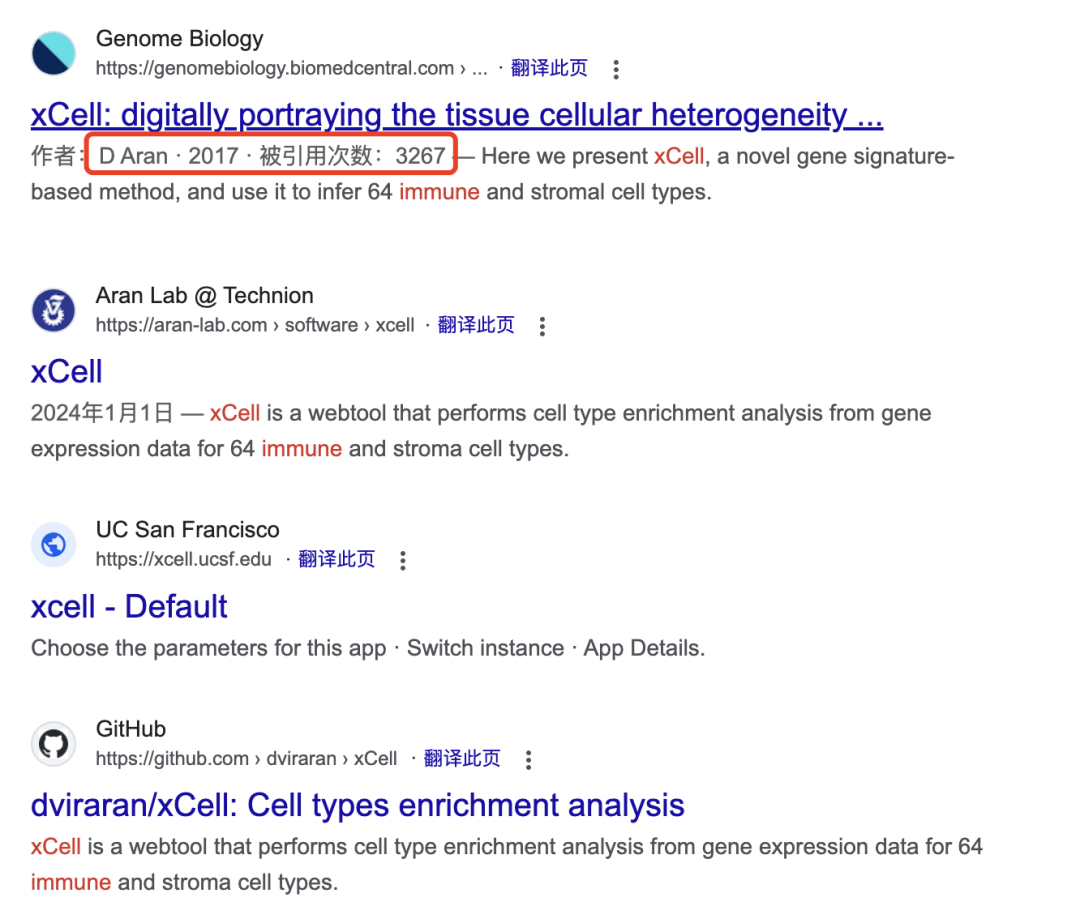This screenshot has height=919, width=1080.
Task: Click the GitHub octocat favicon
Action: [x=54, y=744]
